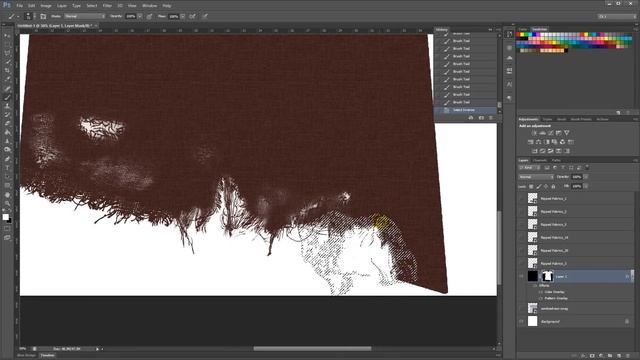Toggle the Brush panel button in options bar
This screenshot has height=360, width=640.
(x=43, y=16)
